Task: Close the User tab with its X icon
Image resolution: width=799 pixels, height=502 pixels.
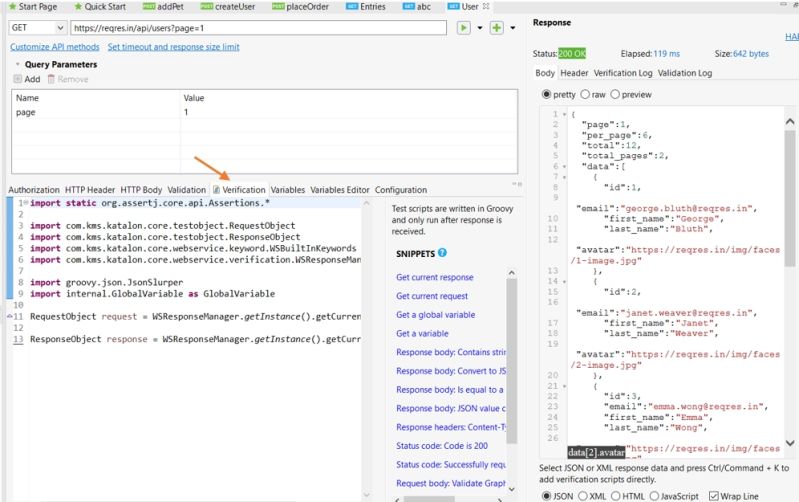Action: pos(486,6)
